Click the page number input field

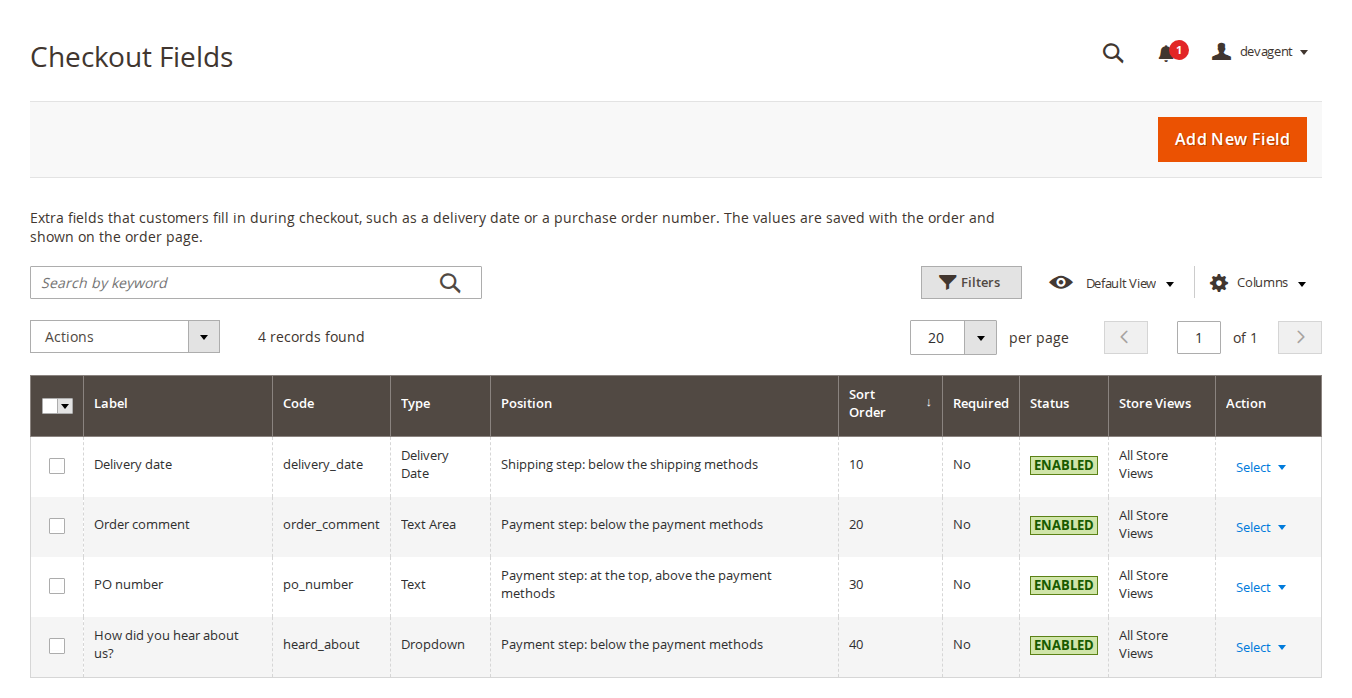coord(1199,337)
